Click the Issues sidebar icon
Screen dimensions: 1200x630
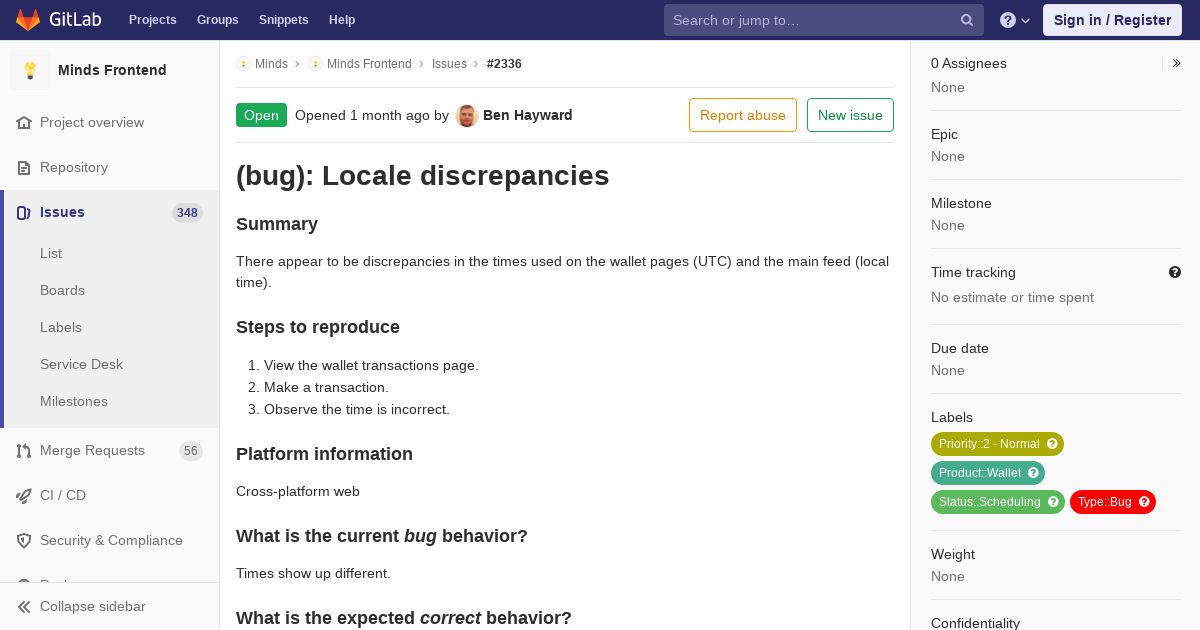(24, 212)
